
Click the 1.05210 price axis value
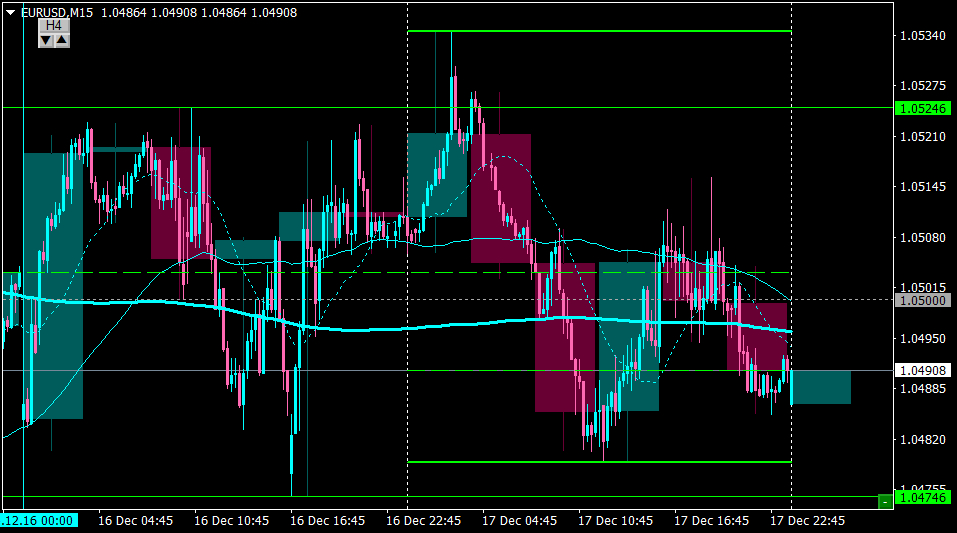[x=923, y=137]
